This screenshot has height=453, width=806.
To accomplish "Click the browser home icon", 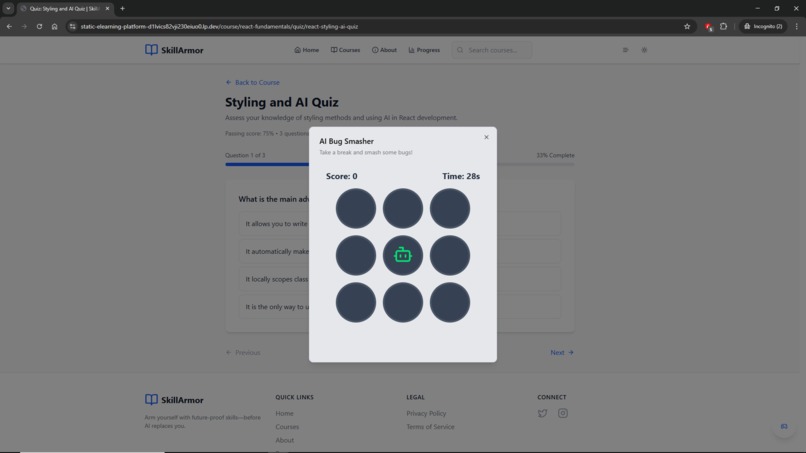I will (54, 26).
